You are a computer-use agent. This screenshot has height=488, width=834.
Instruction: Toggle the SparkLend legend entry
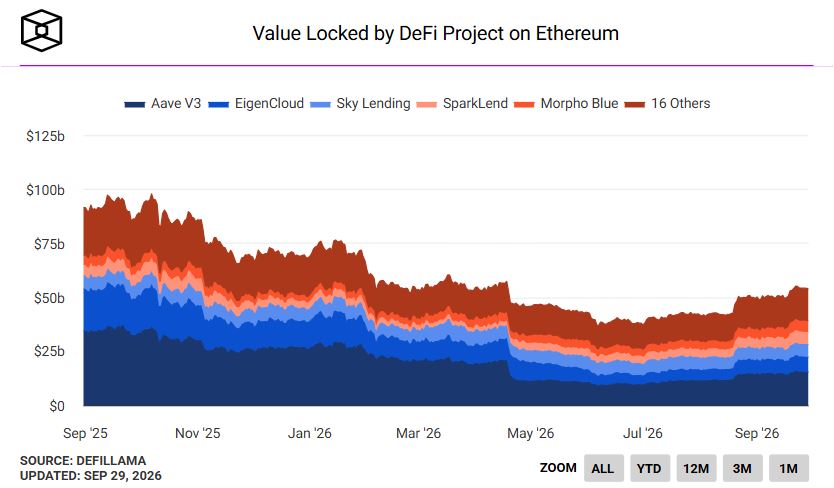point(462,103)
